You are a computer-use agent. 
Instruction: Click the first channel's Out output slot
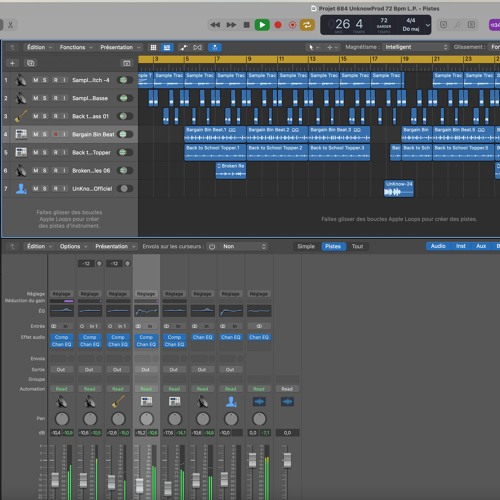(61, 369)
